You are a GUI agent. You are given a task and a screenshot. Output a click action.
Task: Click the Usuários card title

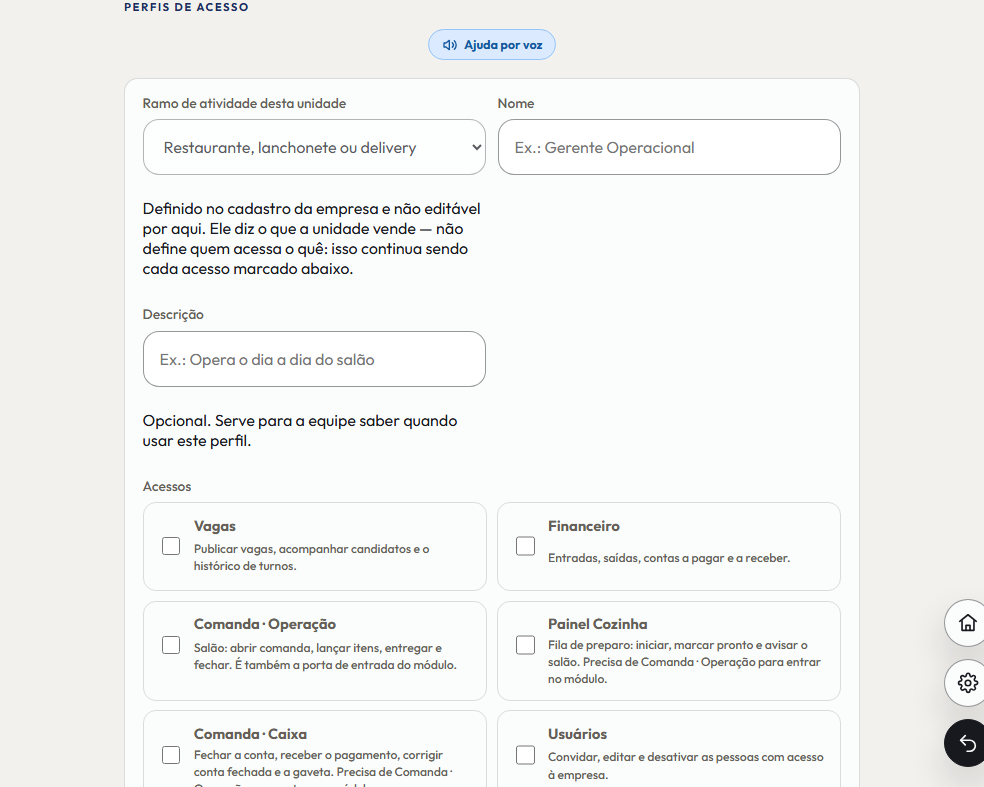(577, 734)
